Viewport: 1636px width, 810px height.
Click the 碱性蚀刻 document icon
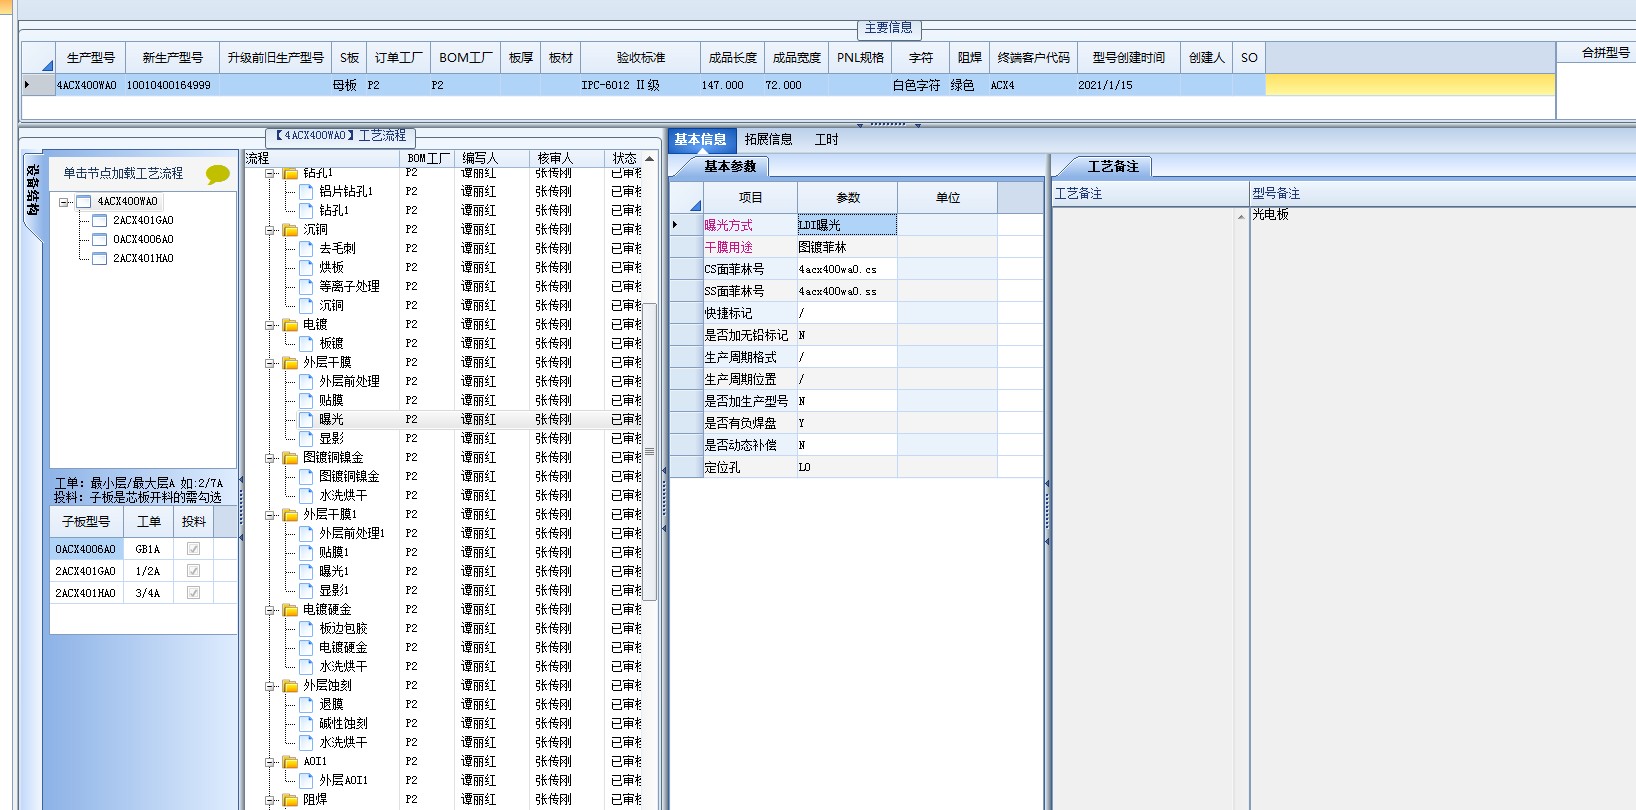point(307,723)
